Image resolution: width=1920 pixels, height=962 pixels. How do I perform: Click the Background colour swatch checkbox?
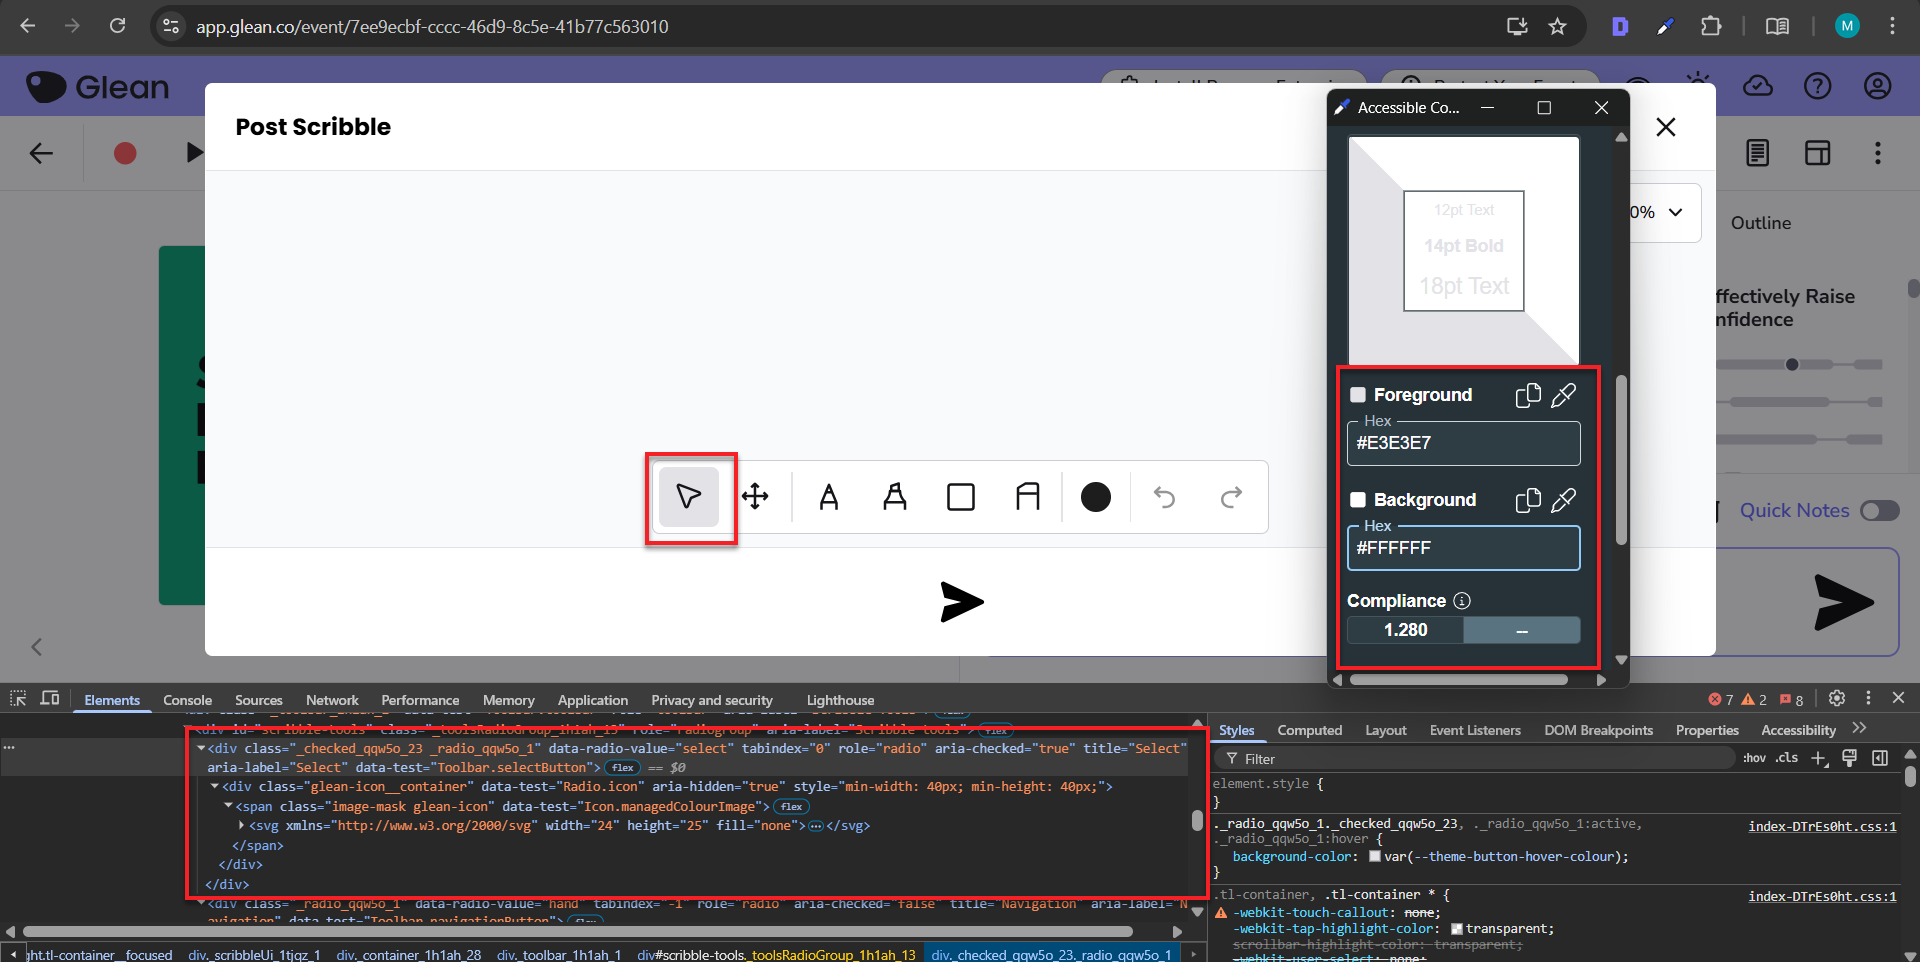[1358, 500]
